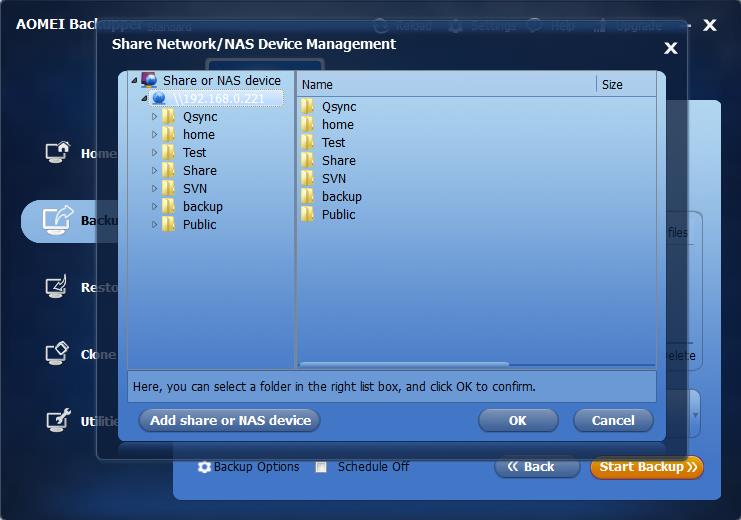
Task: Select the Public label in the right list
Action: (x=338, y=215)
